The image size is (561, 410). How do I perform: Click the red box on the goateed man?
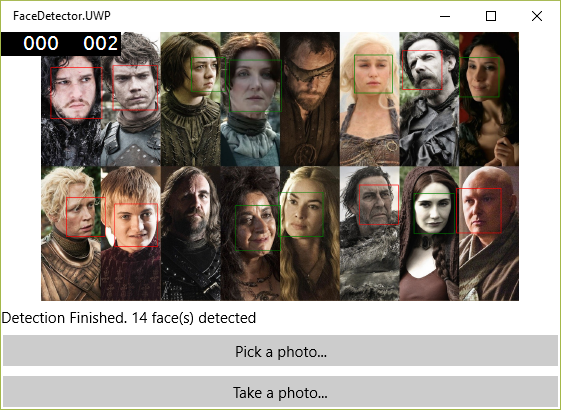(x=422, y=70)
